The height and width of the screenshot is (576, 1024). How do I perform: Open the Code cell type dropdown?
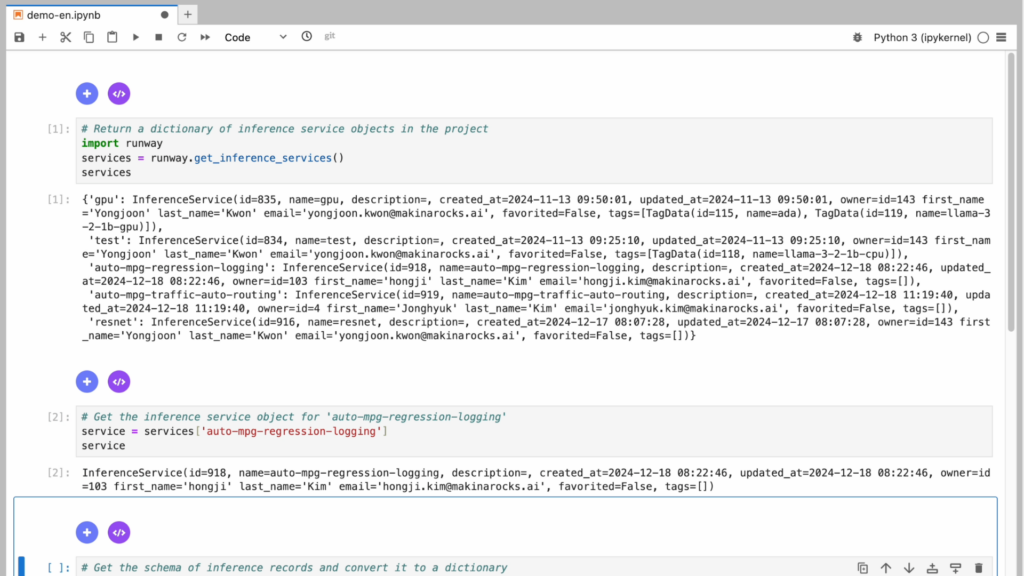[x=255, y=37]
